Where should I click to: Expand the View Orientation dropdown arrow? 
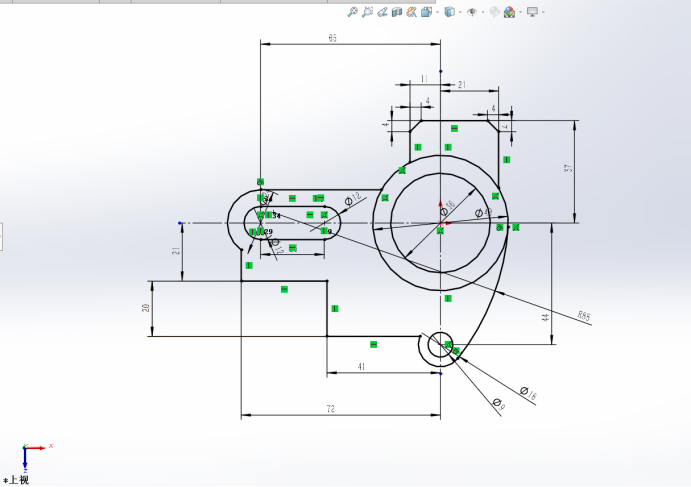(438, 12)
